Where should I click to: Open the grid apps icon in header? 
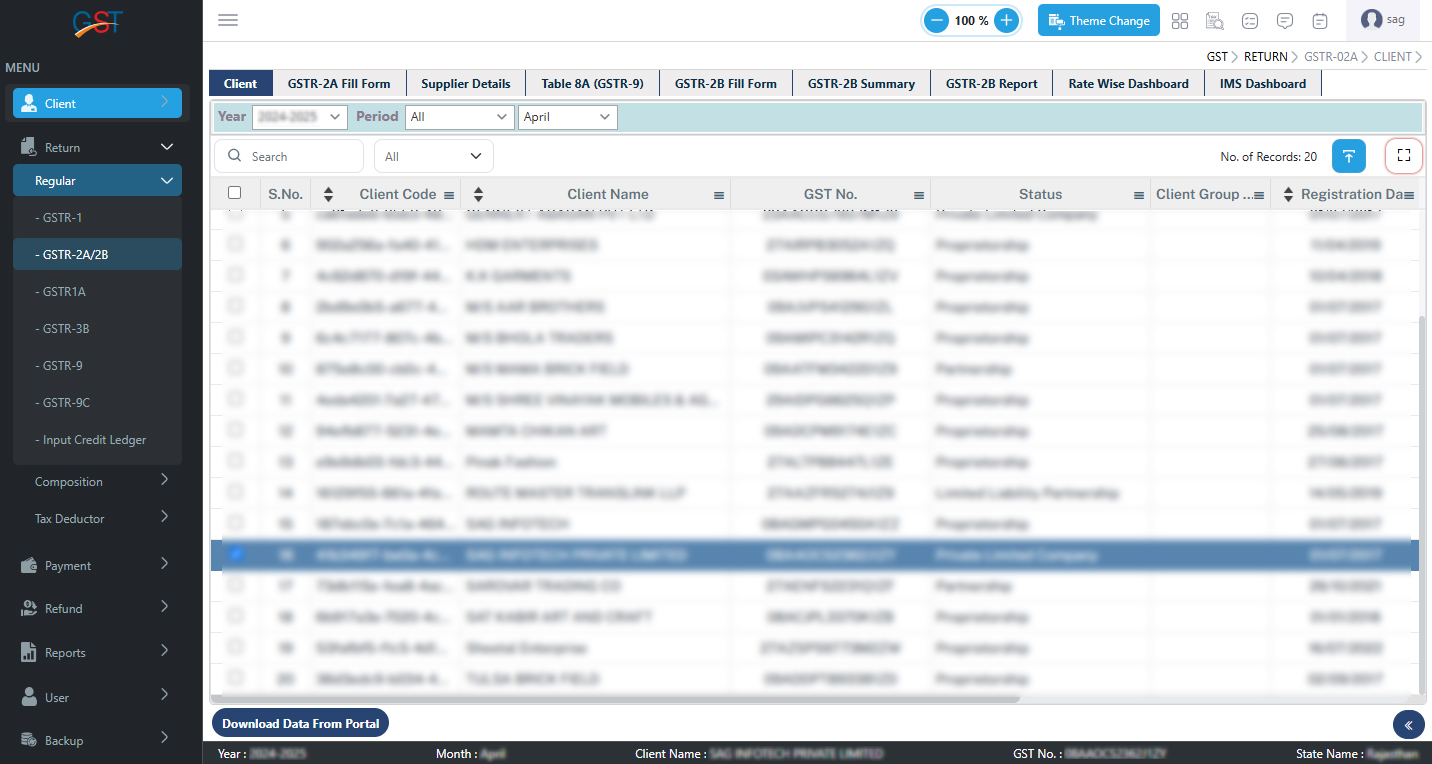(1180, 20)
